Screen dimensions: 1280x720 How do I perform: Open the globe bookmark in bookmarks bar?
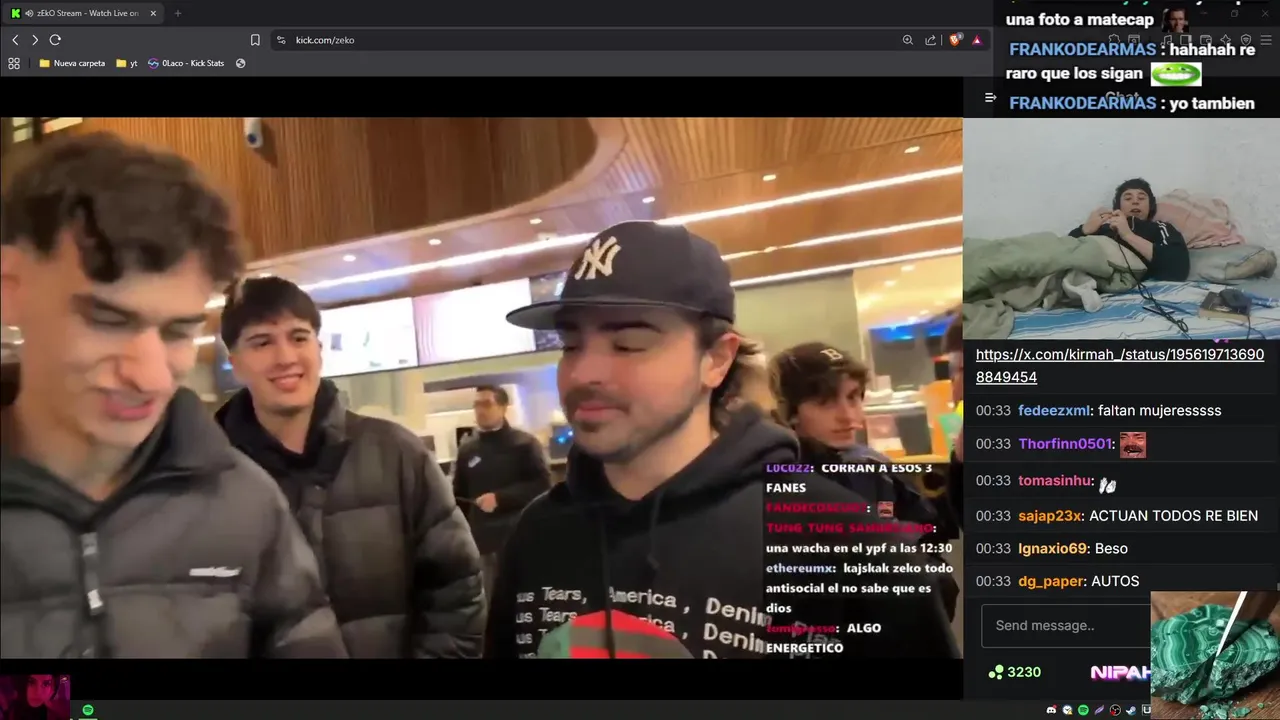pos(241,63)
